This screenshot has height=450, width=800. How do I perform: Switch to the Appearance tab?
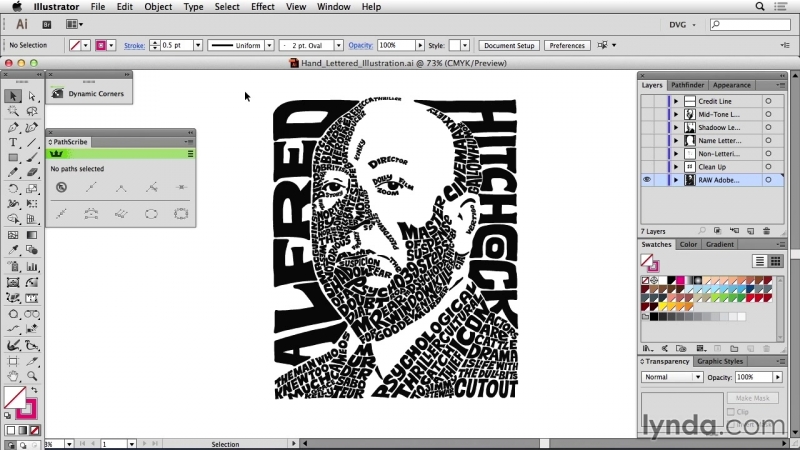coord(732,85)
